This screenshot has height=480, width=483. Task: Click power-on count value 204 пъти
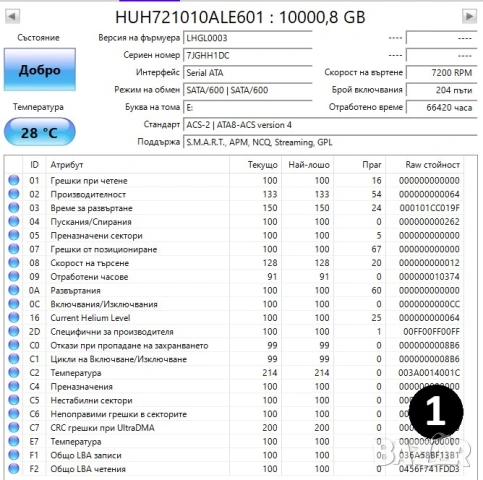tap(442, 90)
